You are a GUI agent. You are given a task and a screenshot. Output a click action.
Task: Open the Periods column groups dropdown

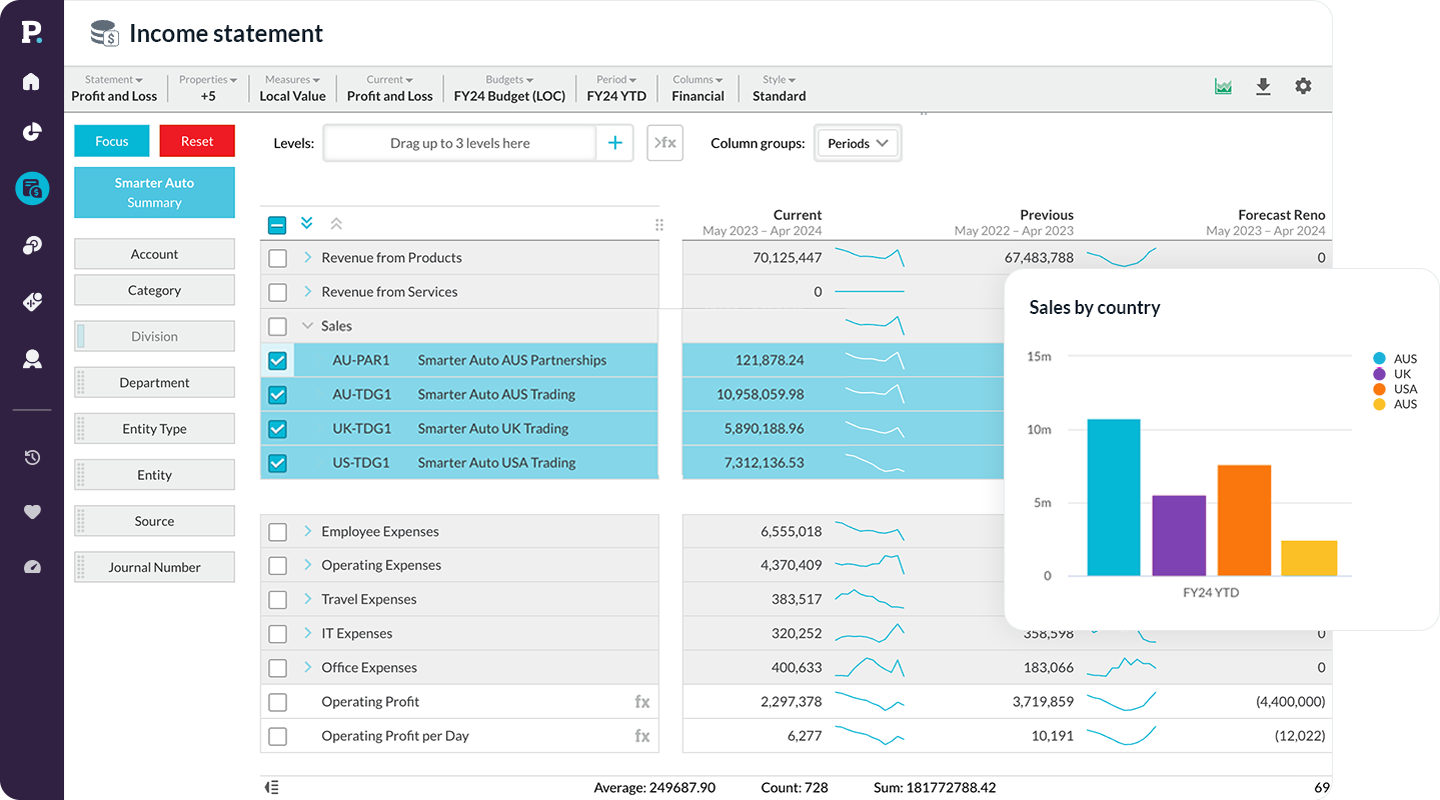857,143
